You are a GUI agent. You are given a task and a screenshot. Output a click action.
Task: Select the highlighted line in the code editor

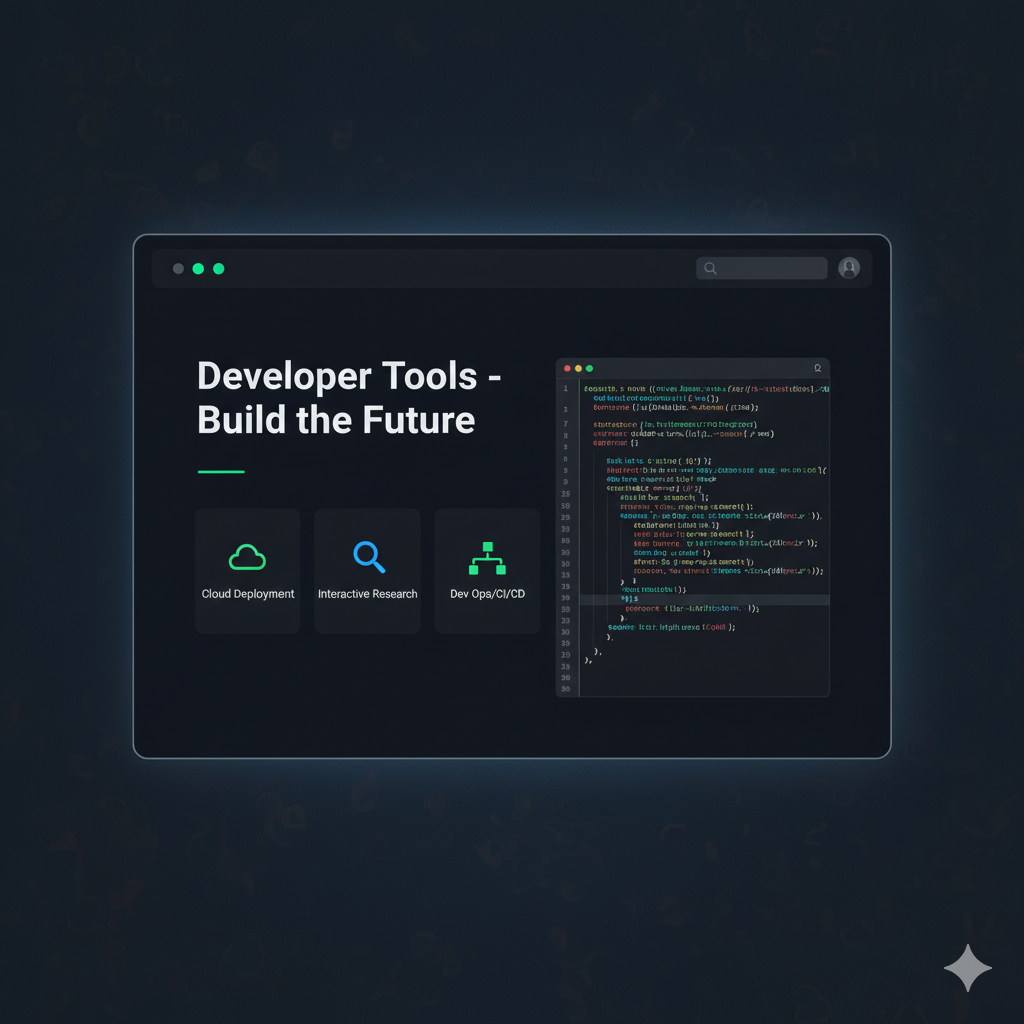[x=700, y=600]
